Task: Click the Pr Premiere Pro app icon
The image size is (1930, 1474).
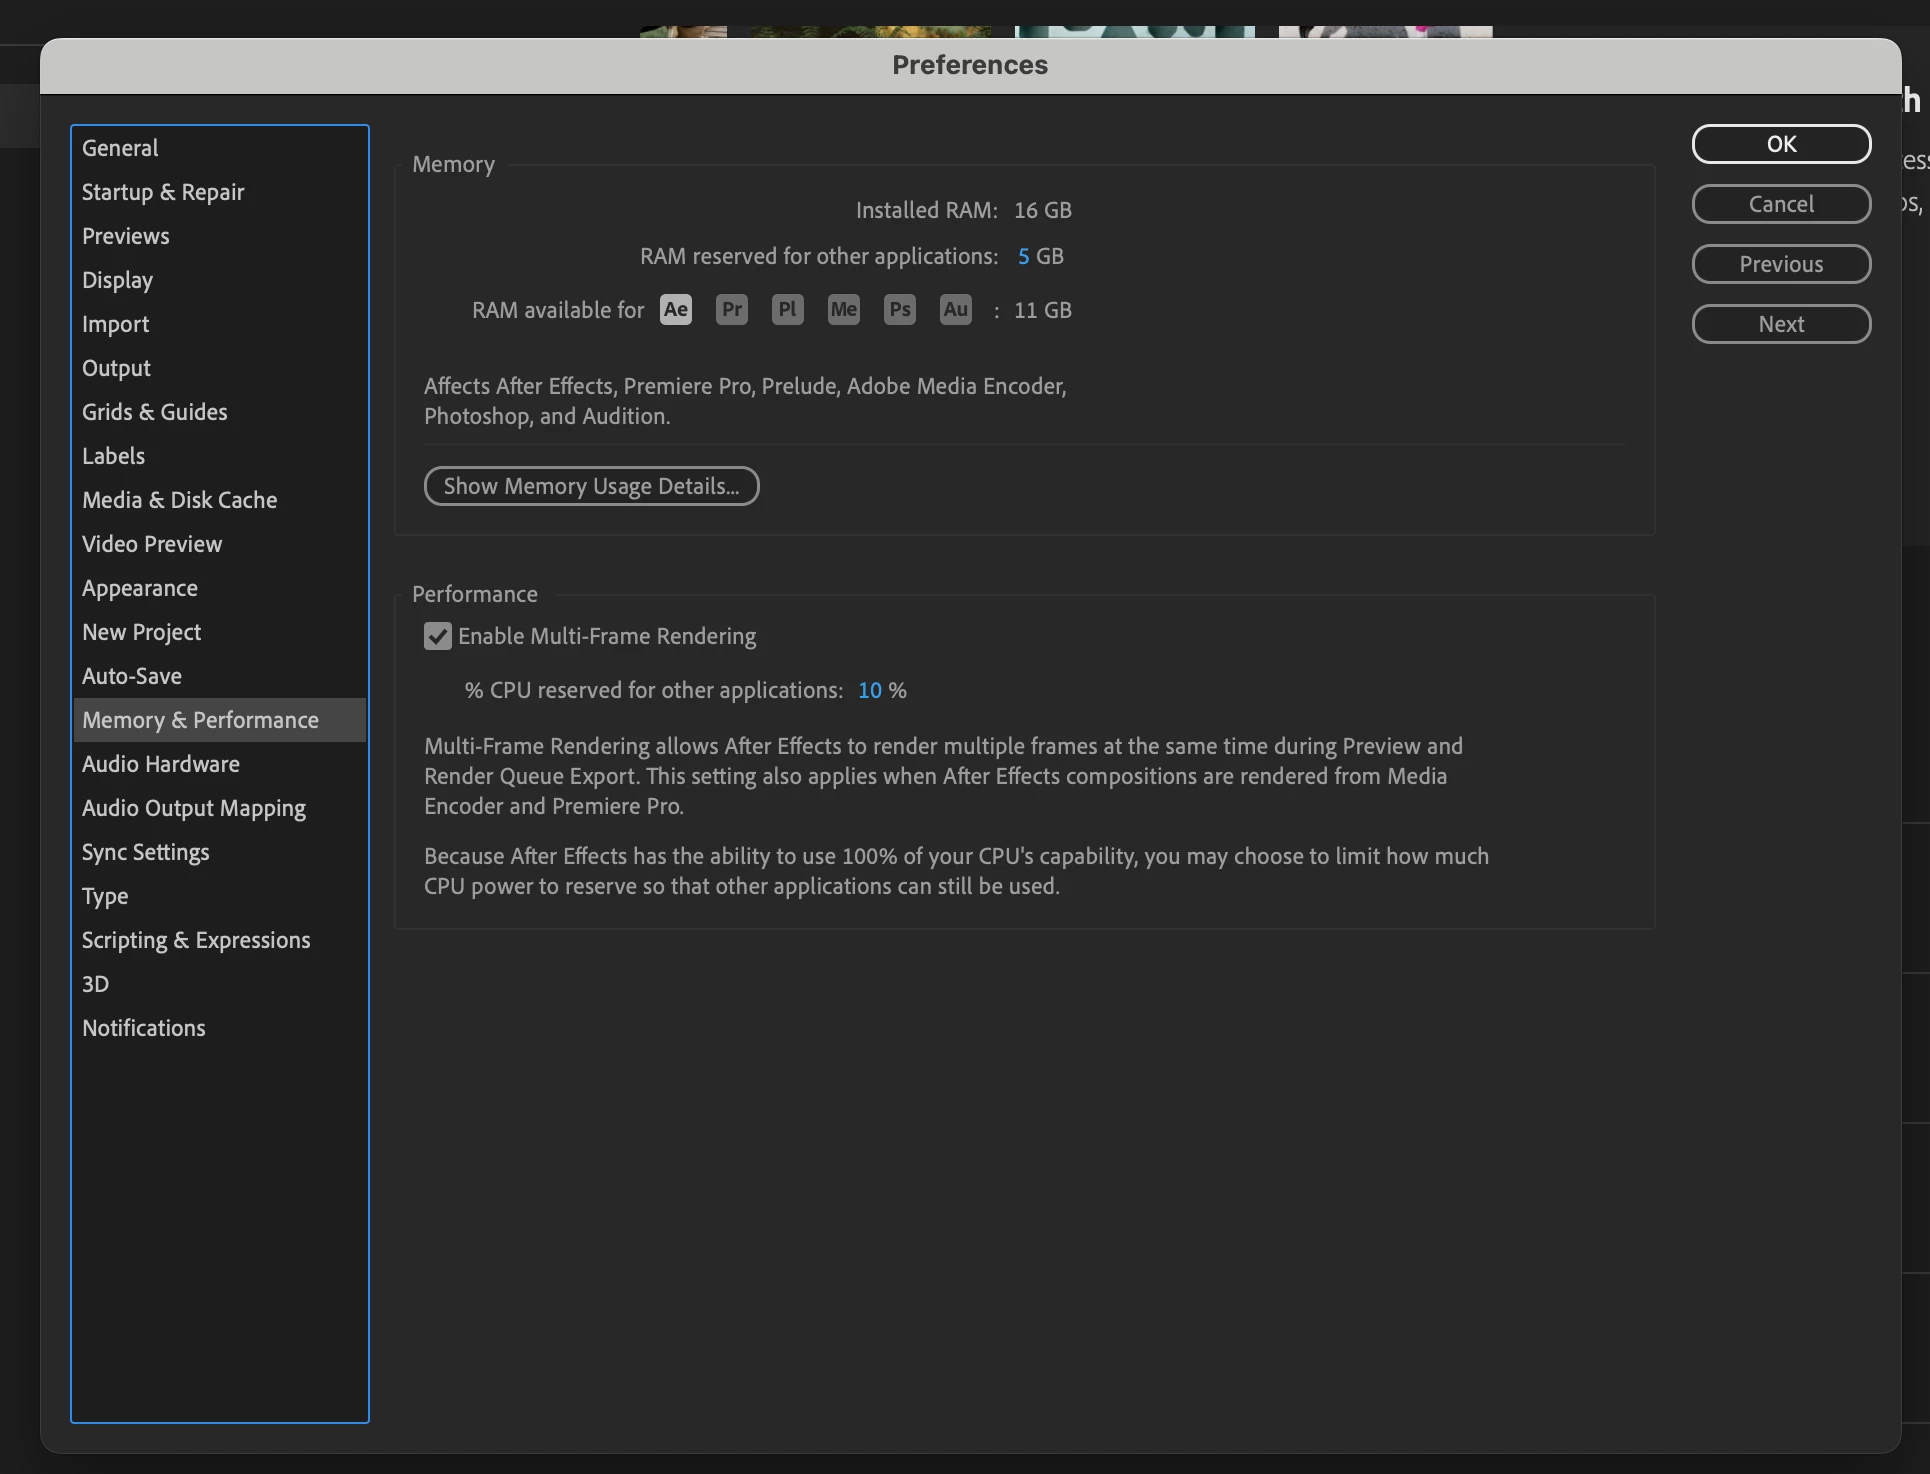Action: coord(732,310)
